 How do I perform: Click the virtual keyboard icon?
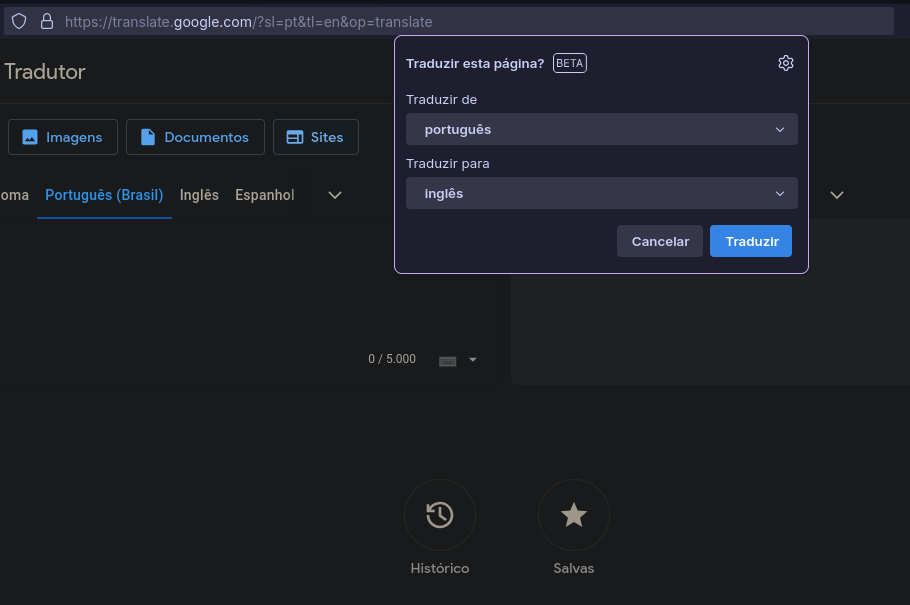(x=447, y=361)
